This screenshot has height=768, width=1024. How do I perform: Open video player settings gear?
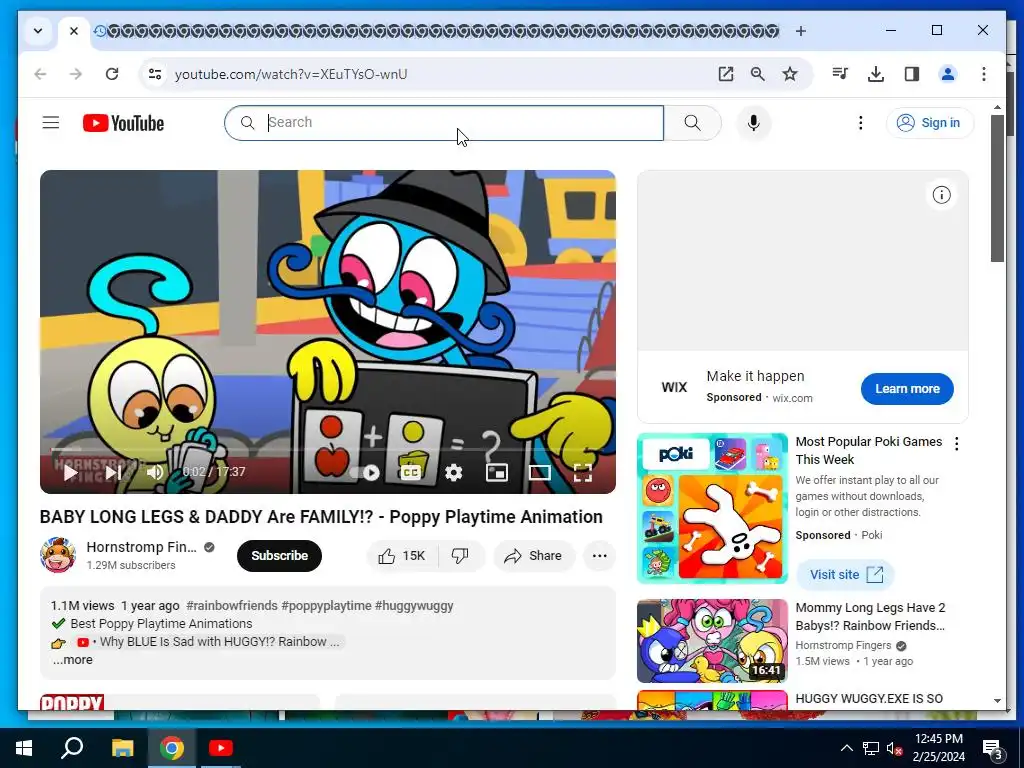(453, 472)
